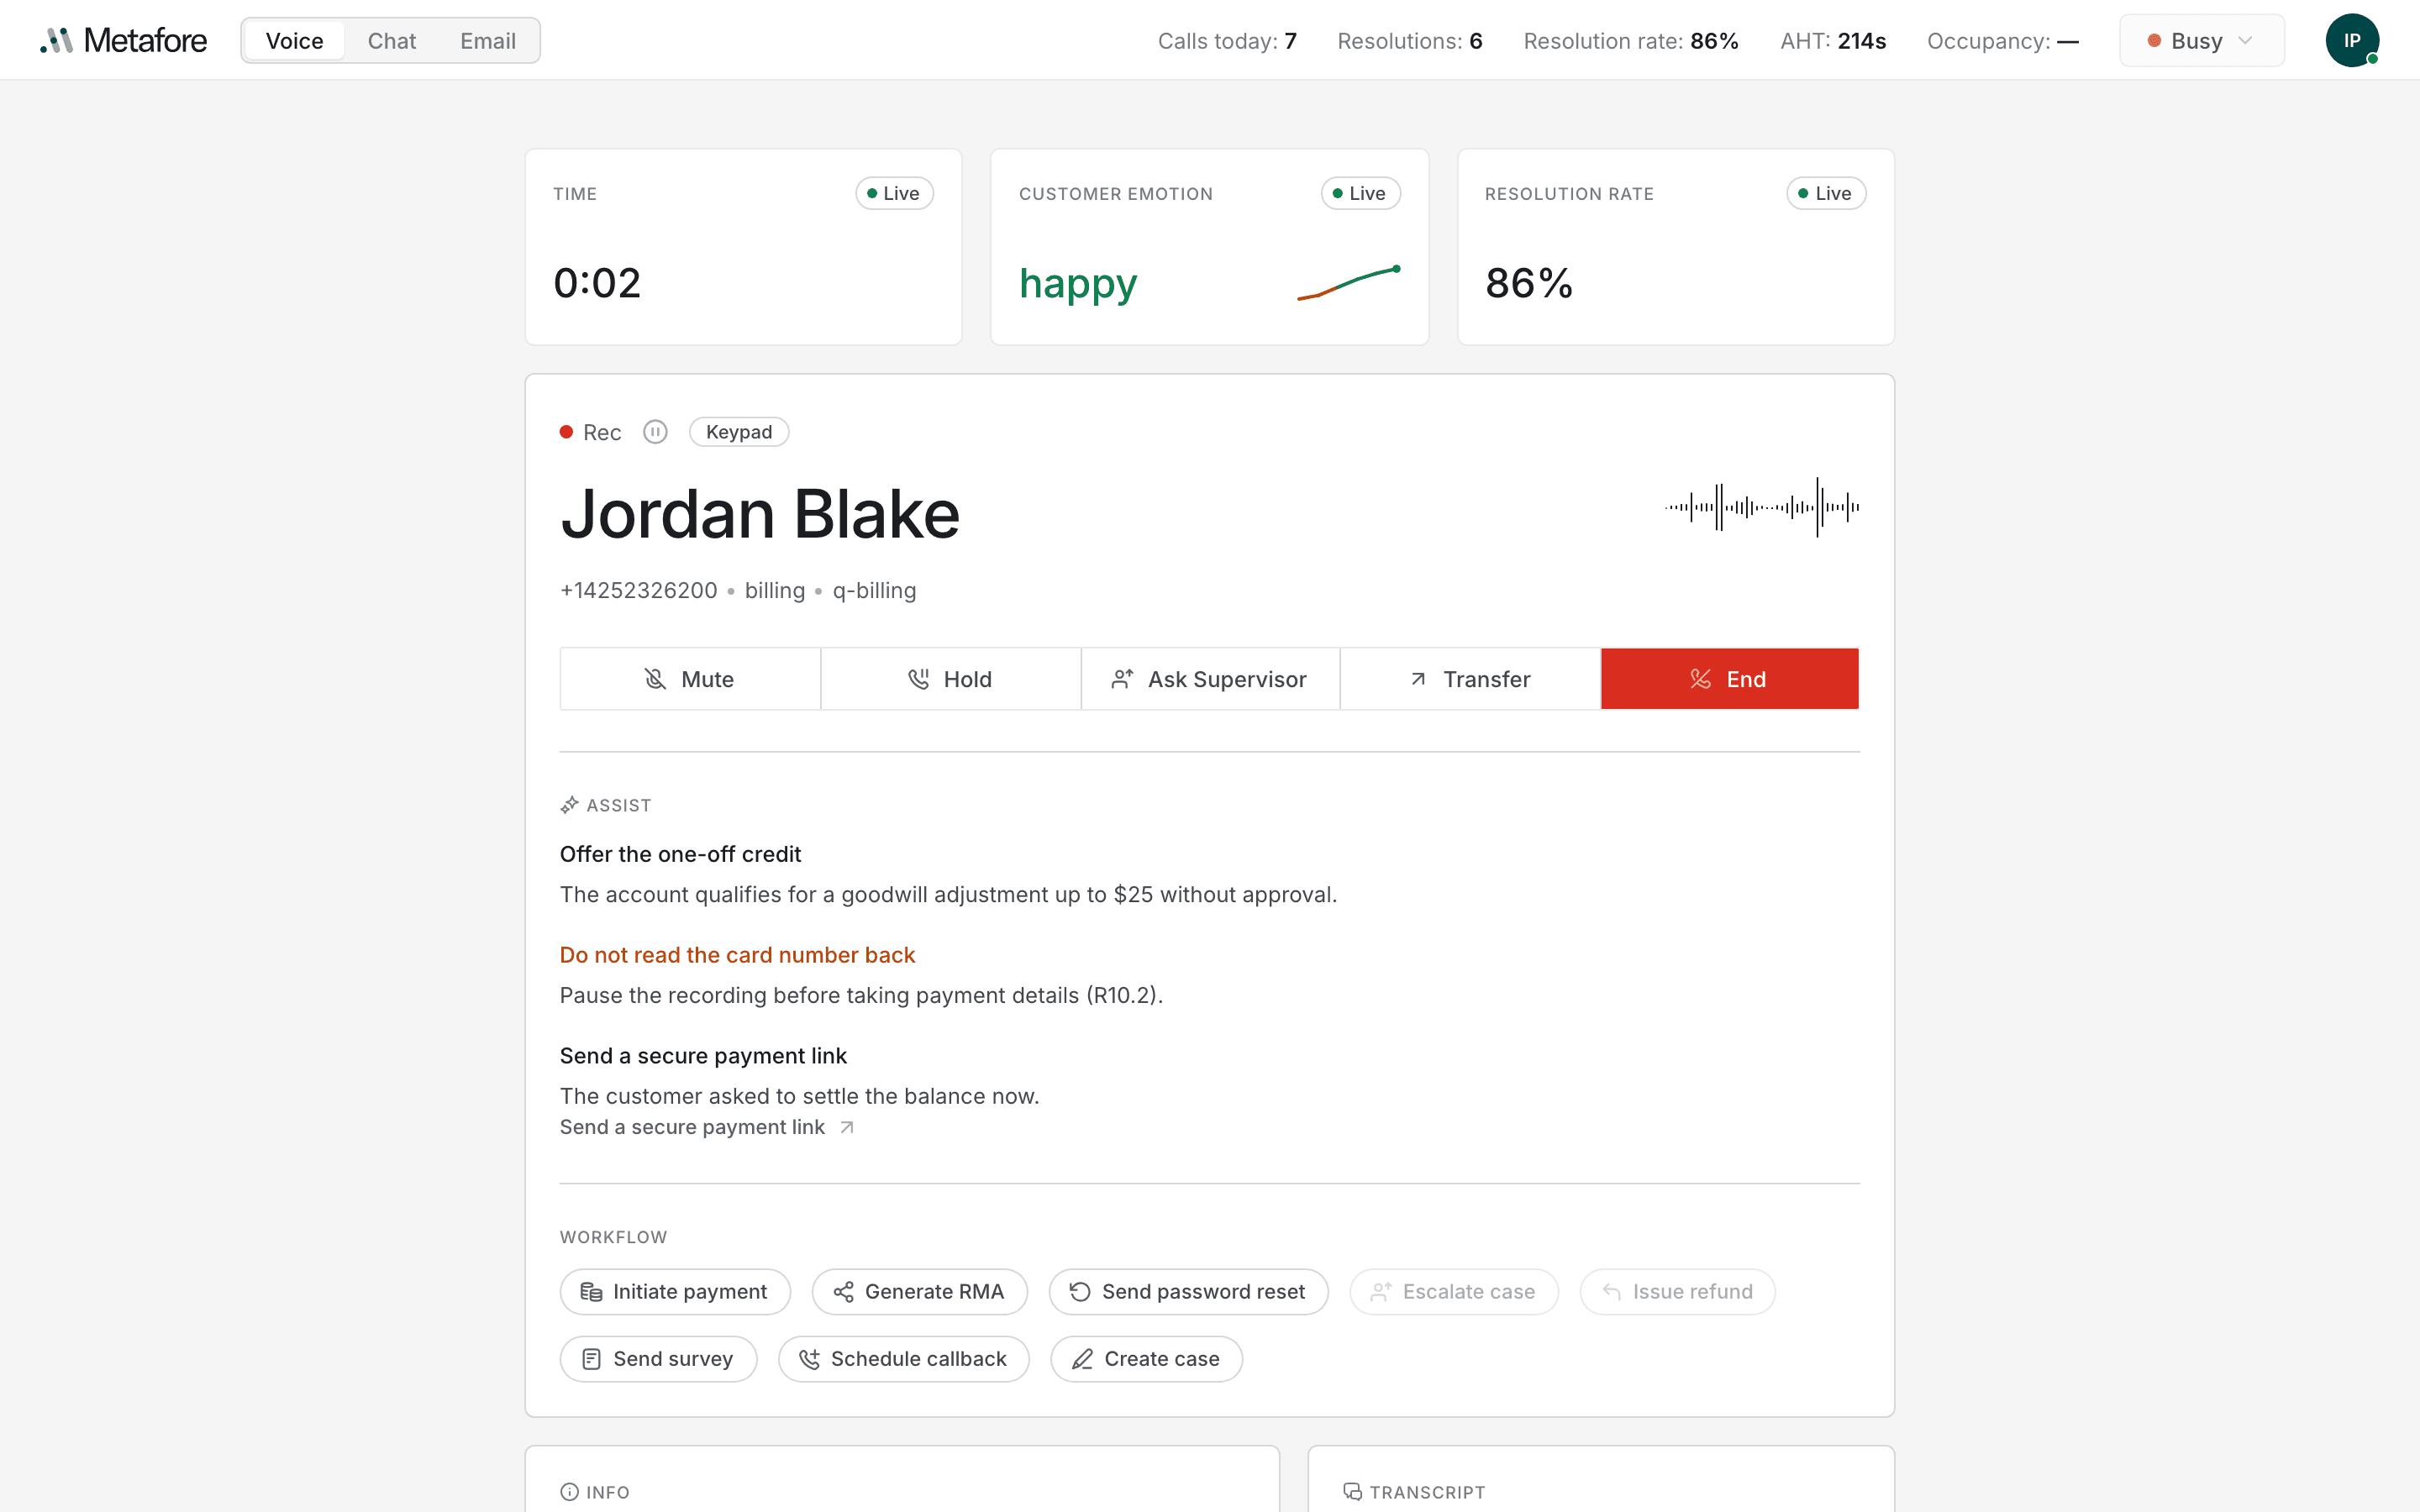Click Create case workflow
The image size is (2420, 1512).
1147,1359
